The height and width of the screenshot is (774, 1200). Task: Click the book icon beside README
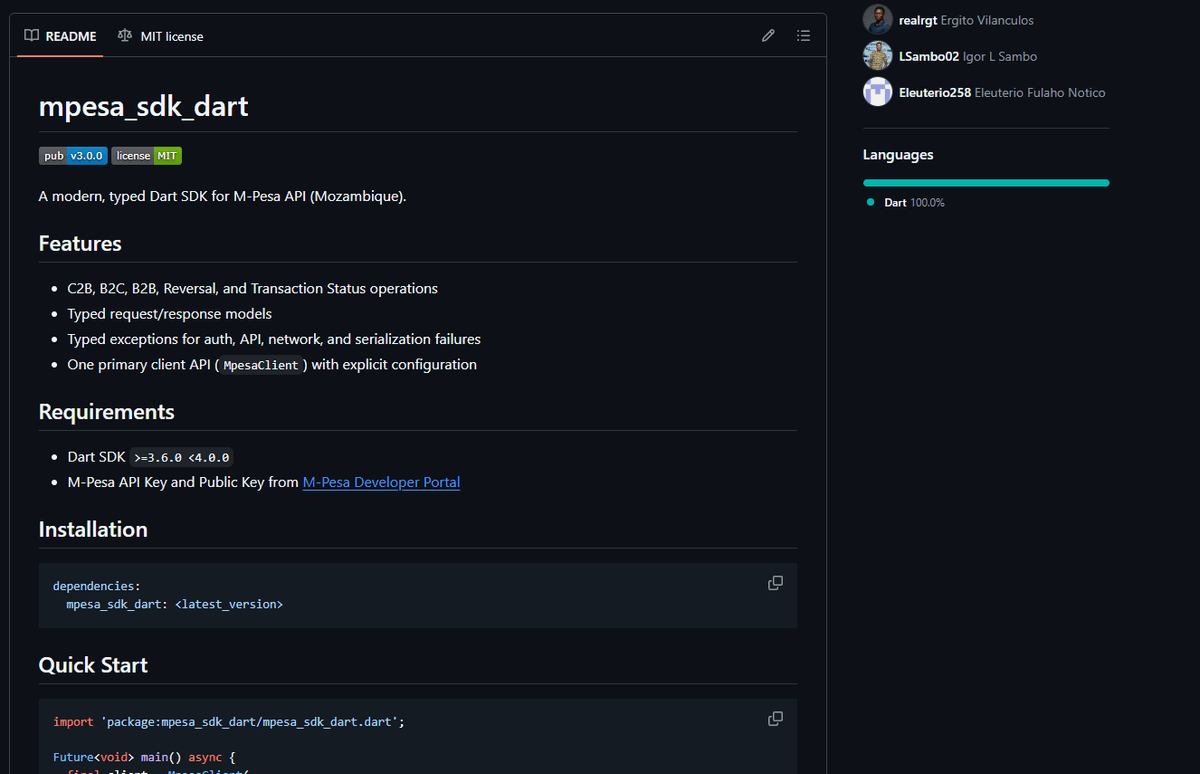32,36
